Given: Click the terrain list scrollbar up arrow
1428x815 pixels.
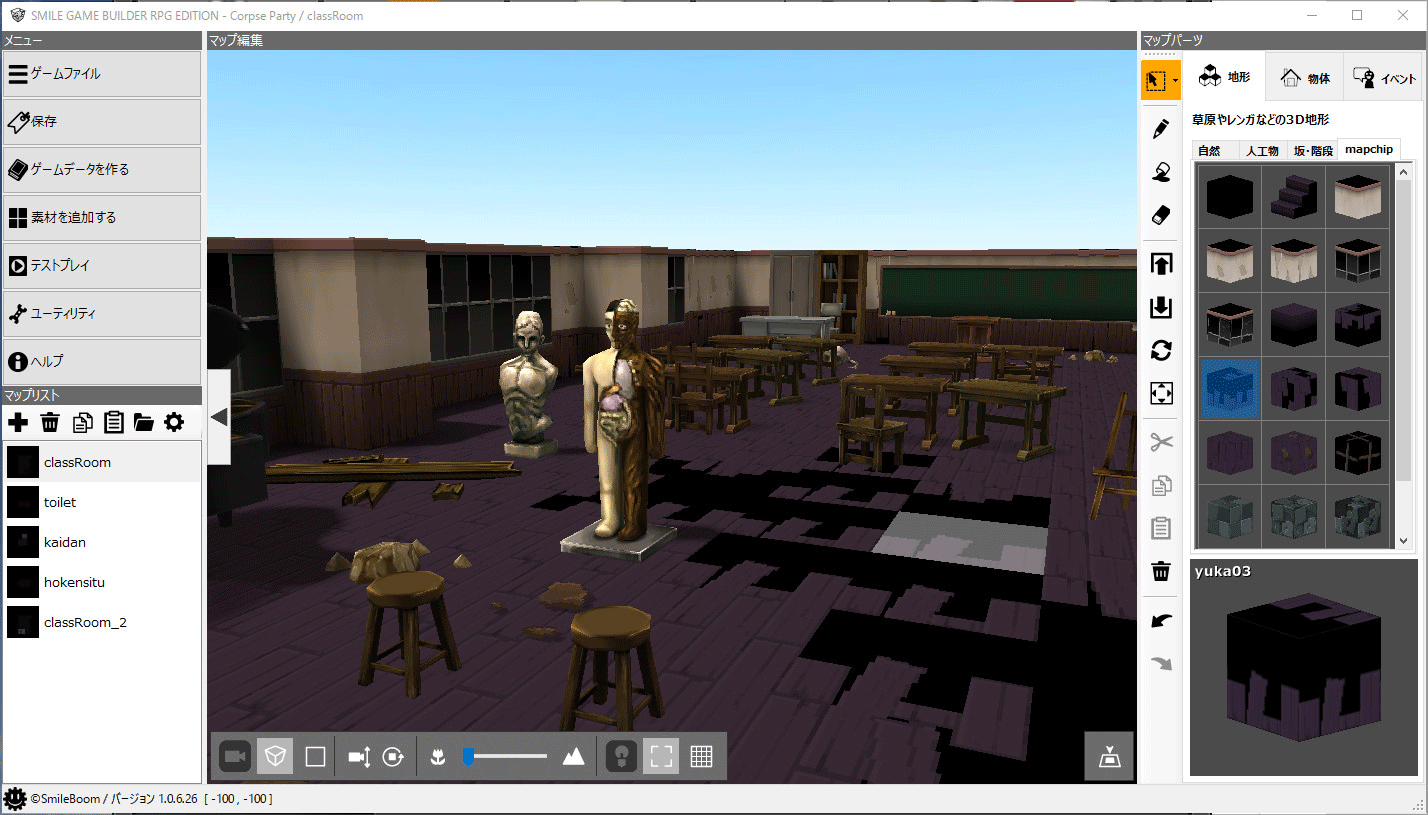Looking at the screenshot, I should point(1404,172).
